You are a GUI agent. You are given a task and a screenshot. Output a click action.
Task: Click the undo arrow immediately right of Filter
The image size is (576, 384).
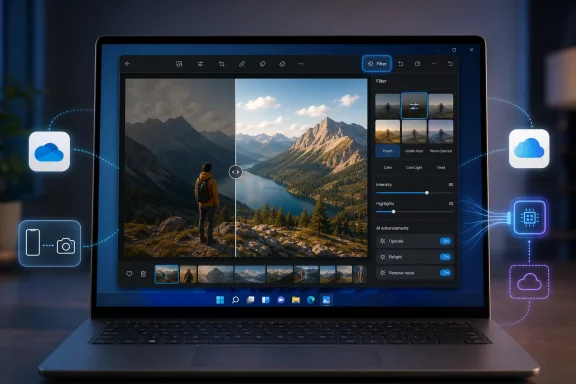click(x=400, y=64)
